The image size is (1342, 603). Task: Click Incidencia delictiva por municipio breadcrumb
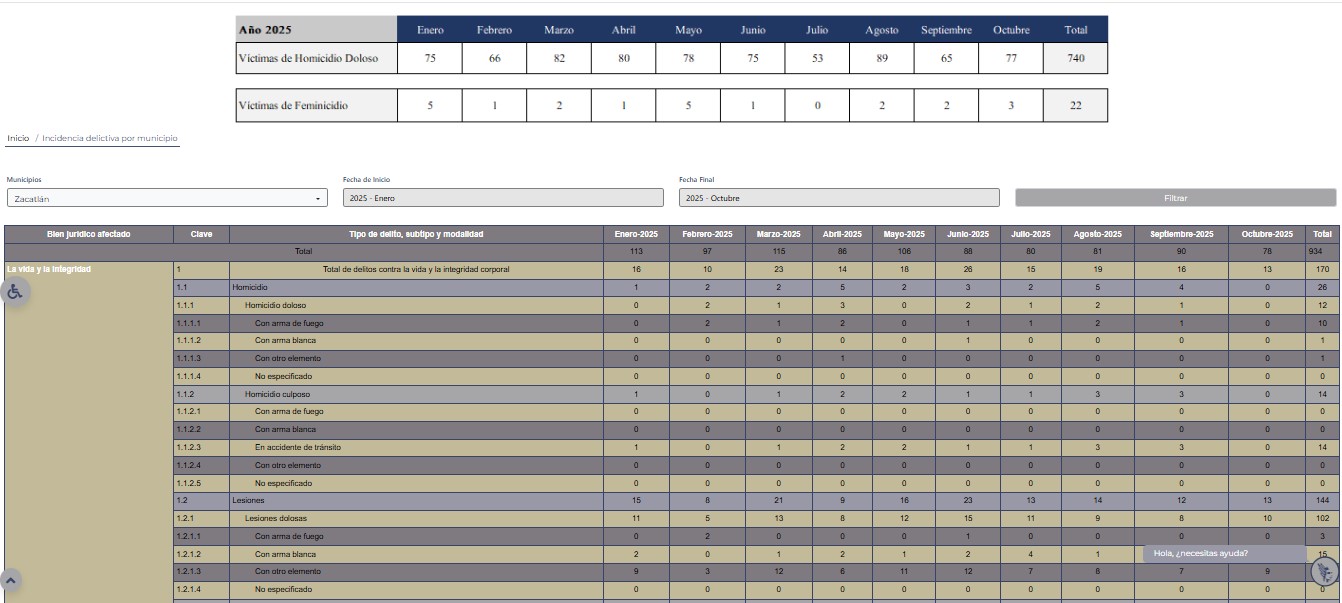[x=110, y=138]
